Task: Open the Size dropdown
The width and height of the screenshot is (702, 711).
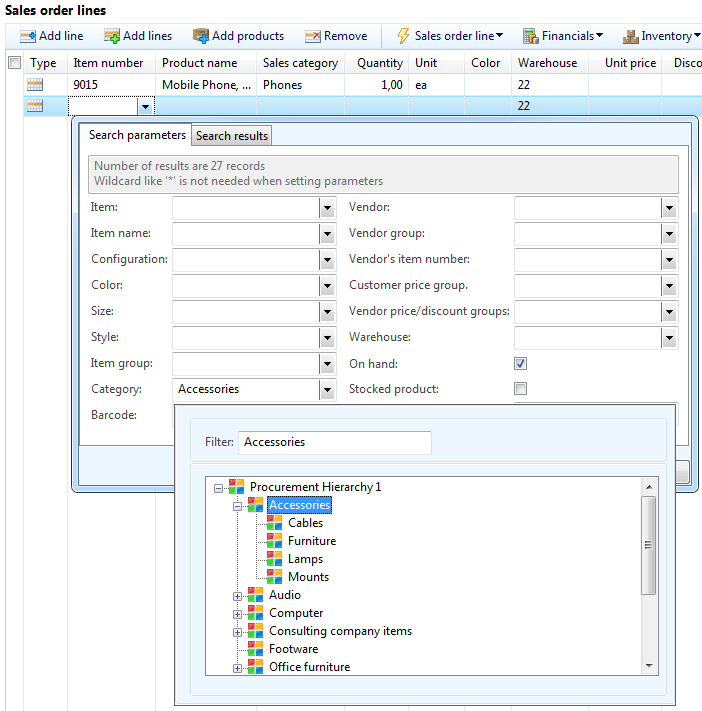Action: tap(327, 312)
